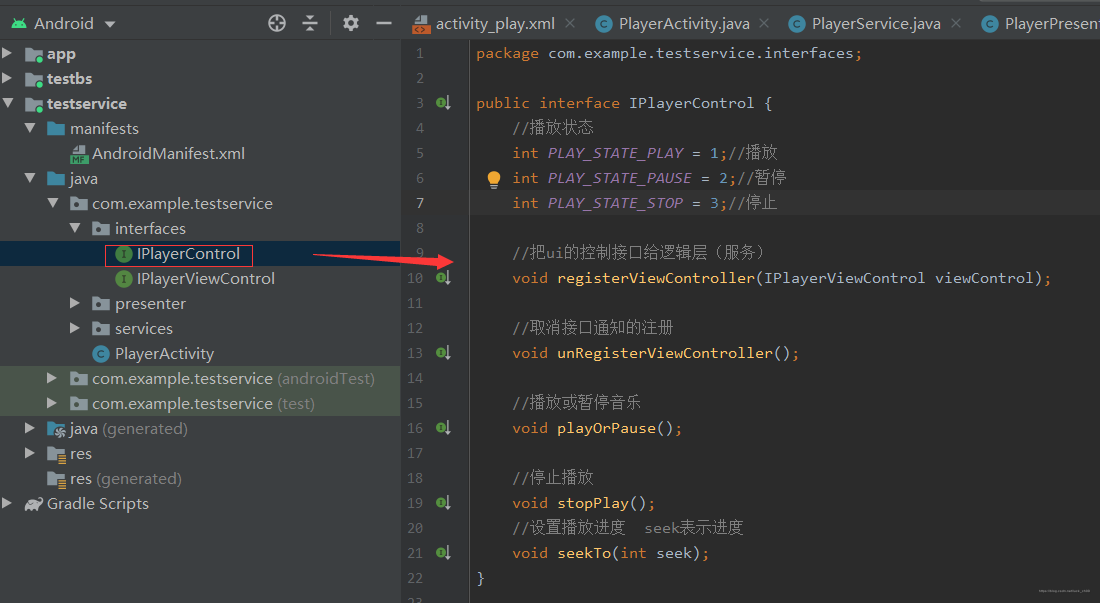Expand the androidTest package arrow
The width and height of the screenshot is (1100, 603).
point(52,378)
